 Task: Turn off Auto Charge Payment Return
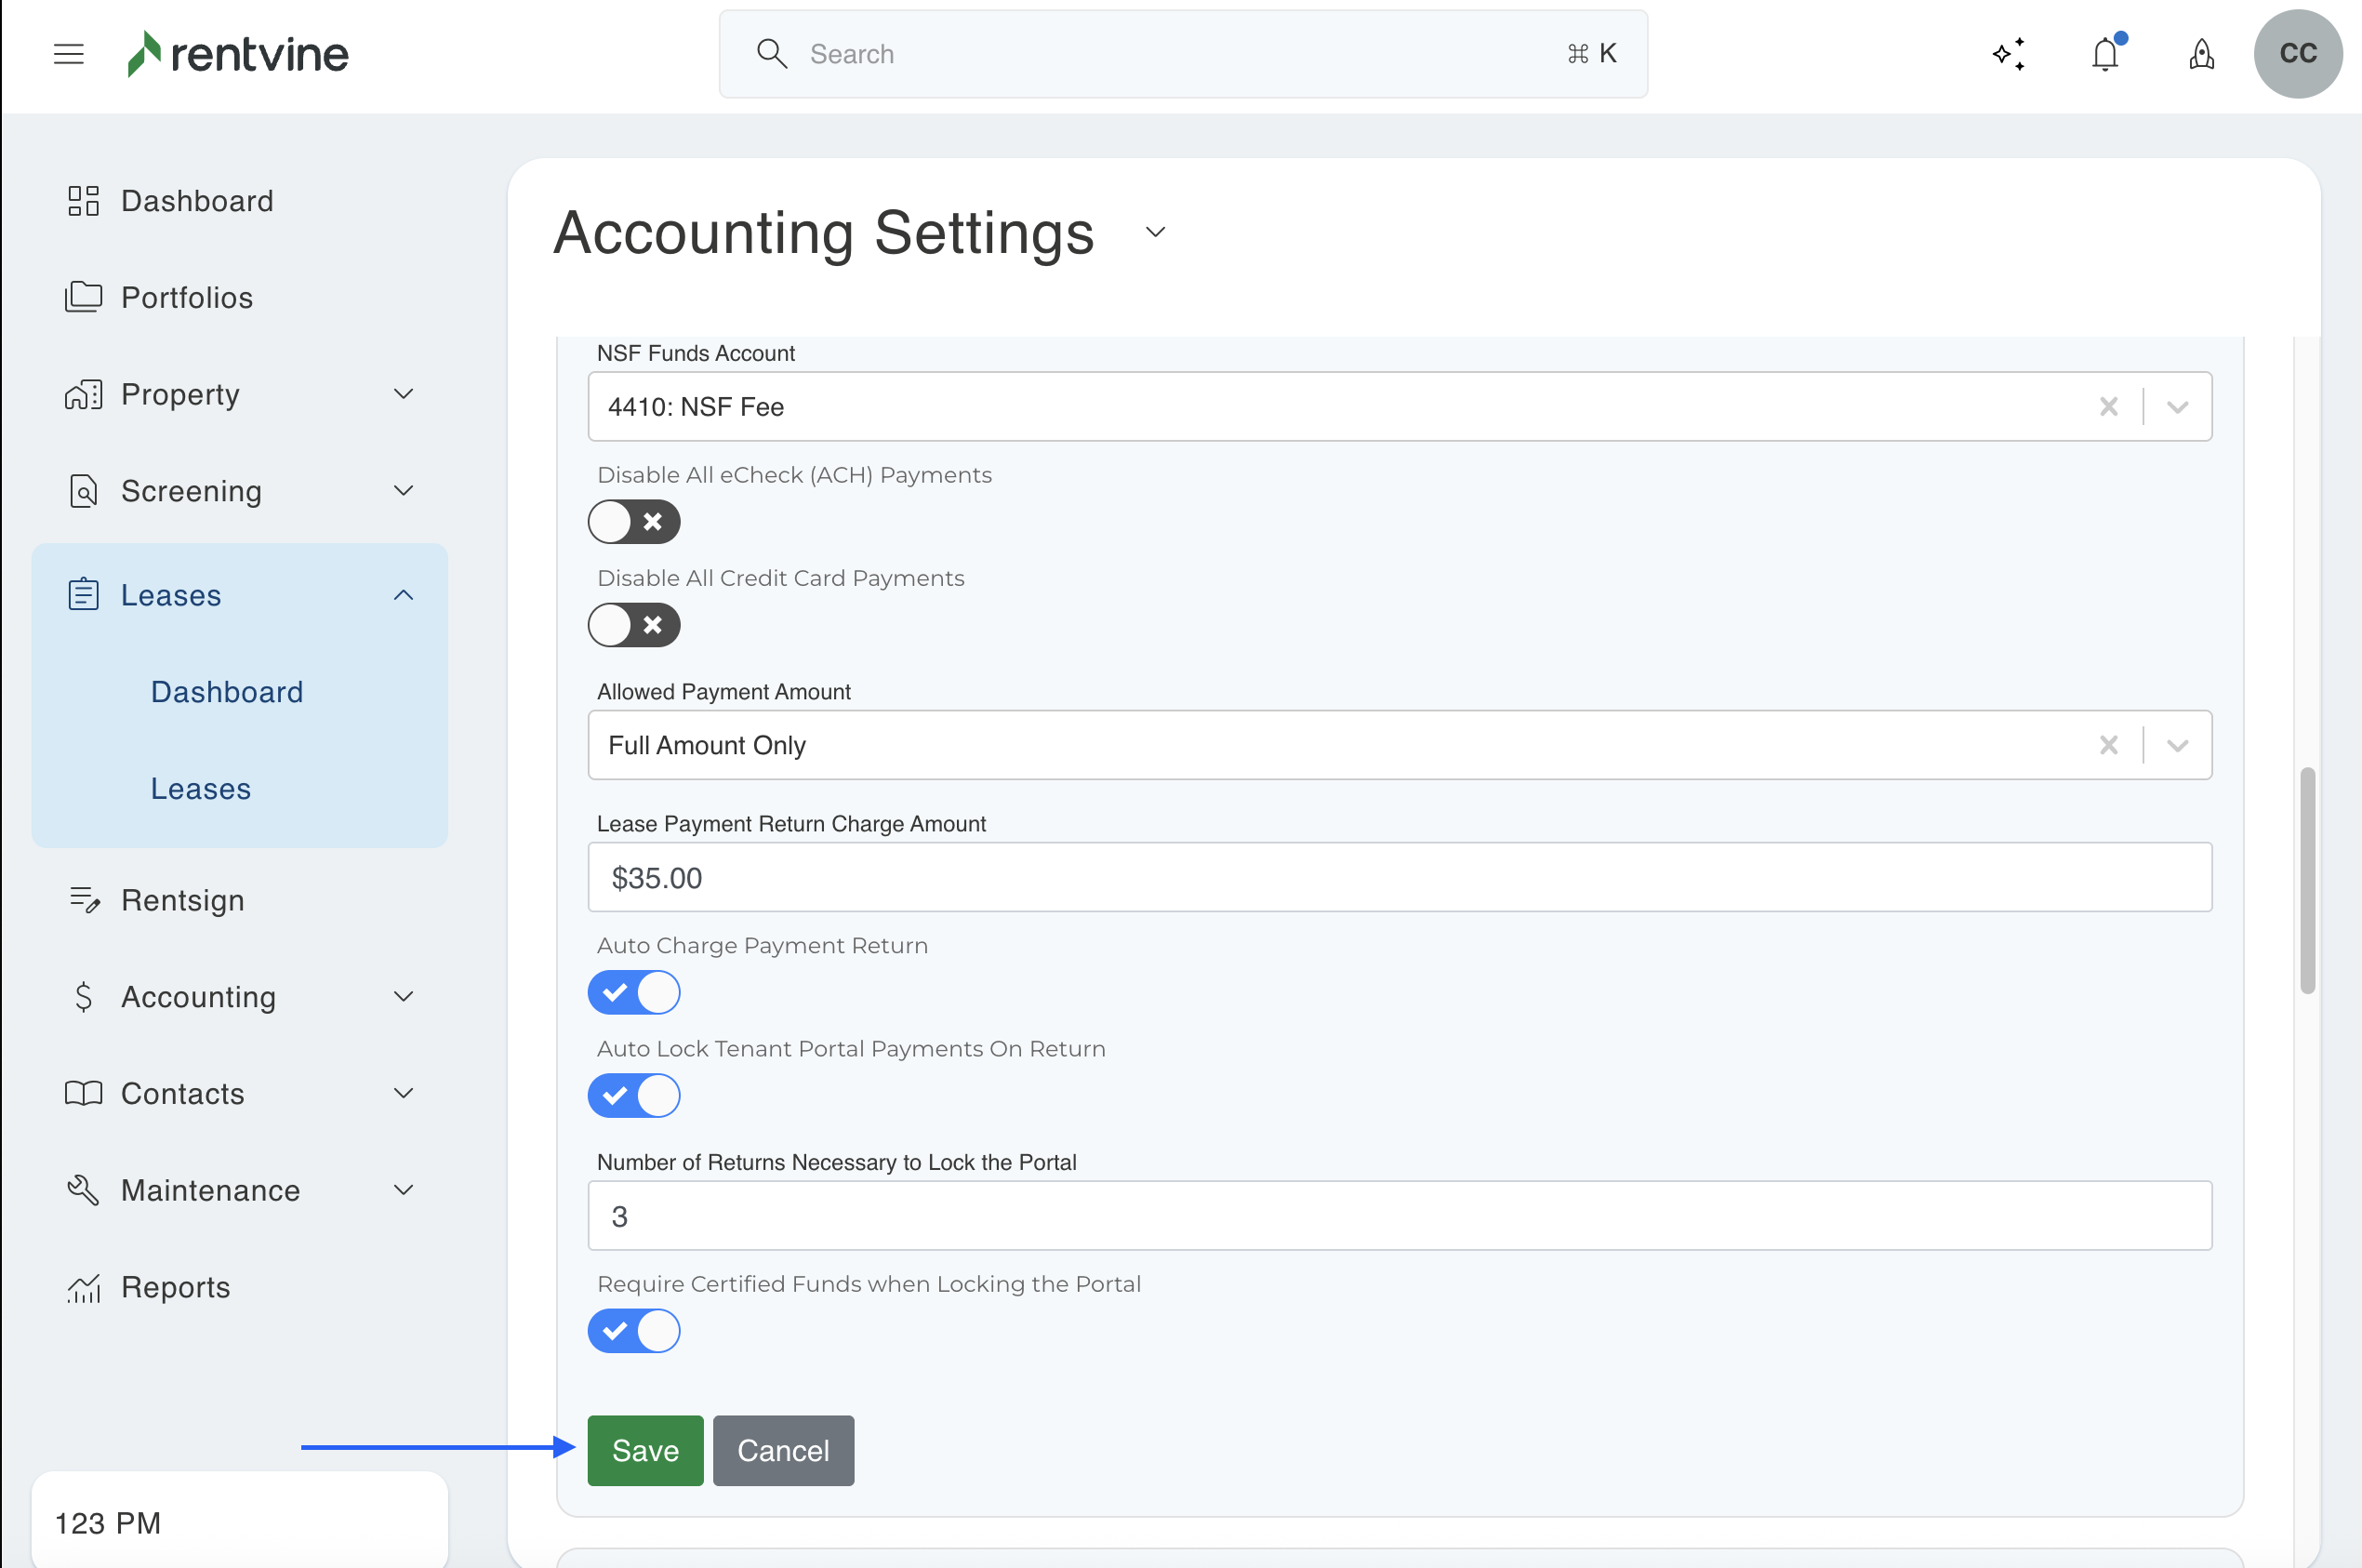(633, 993)
